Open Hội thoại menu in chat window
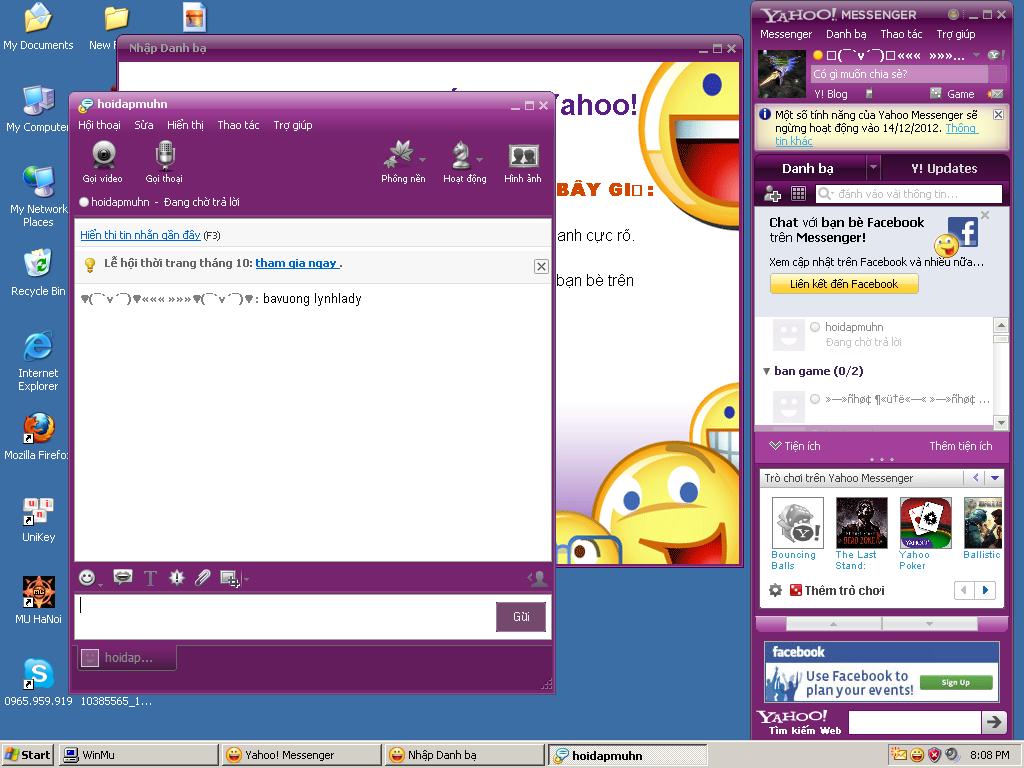 (x=99, y=125)
